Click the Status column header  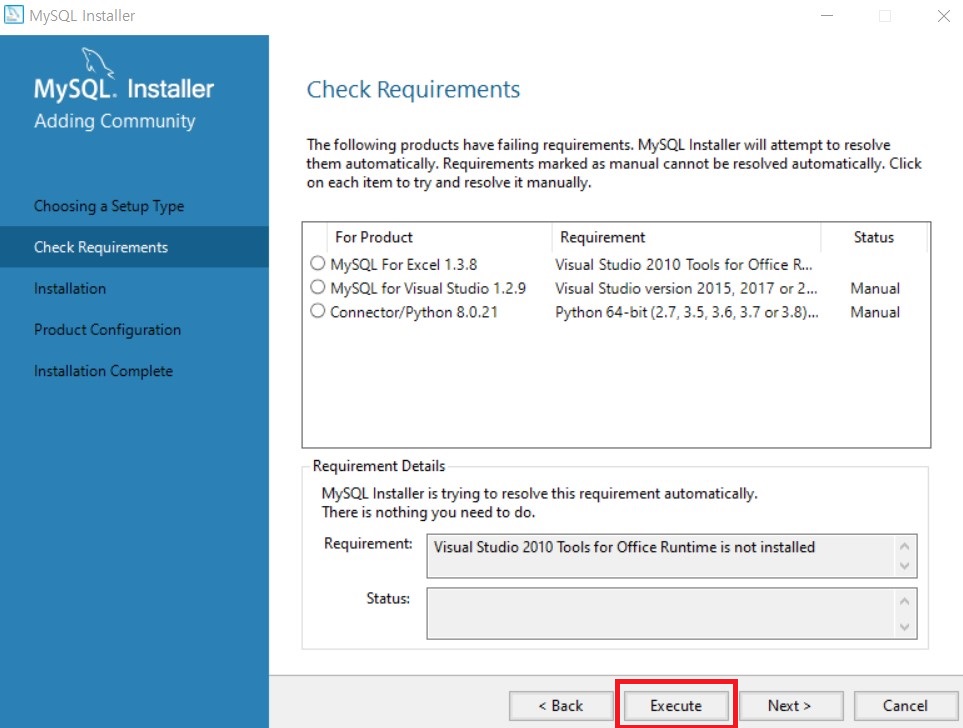874,237
